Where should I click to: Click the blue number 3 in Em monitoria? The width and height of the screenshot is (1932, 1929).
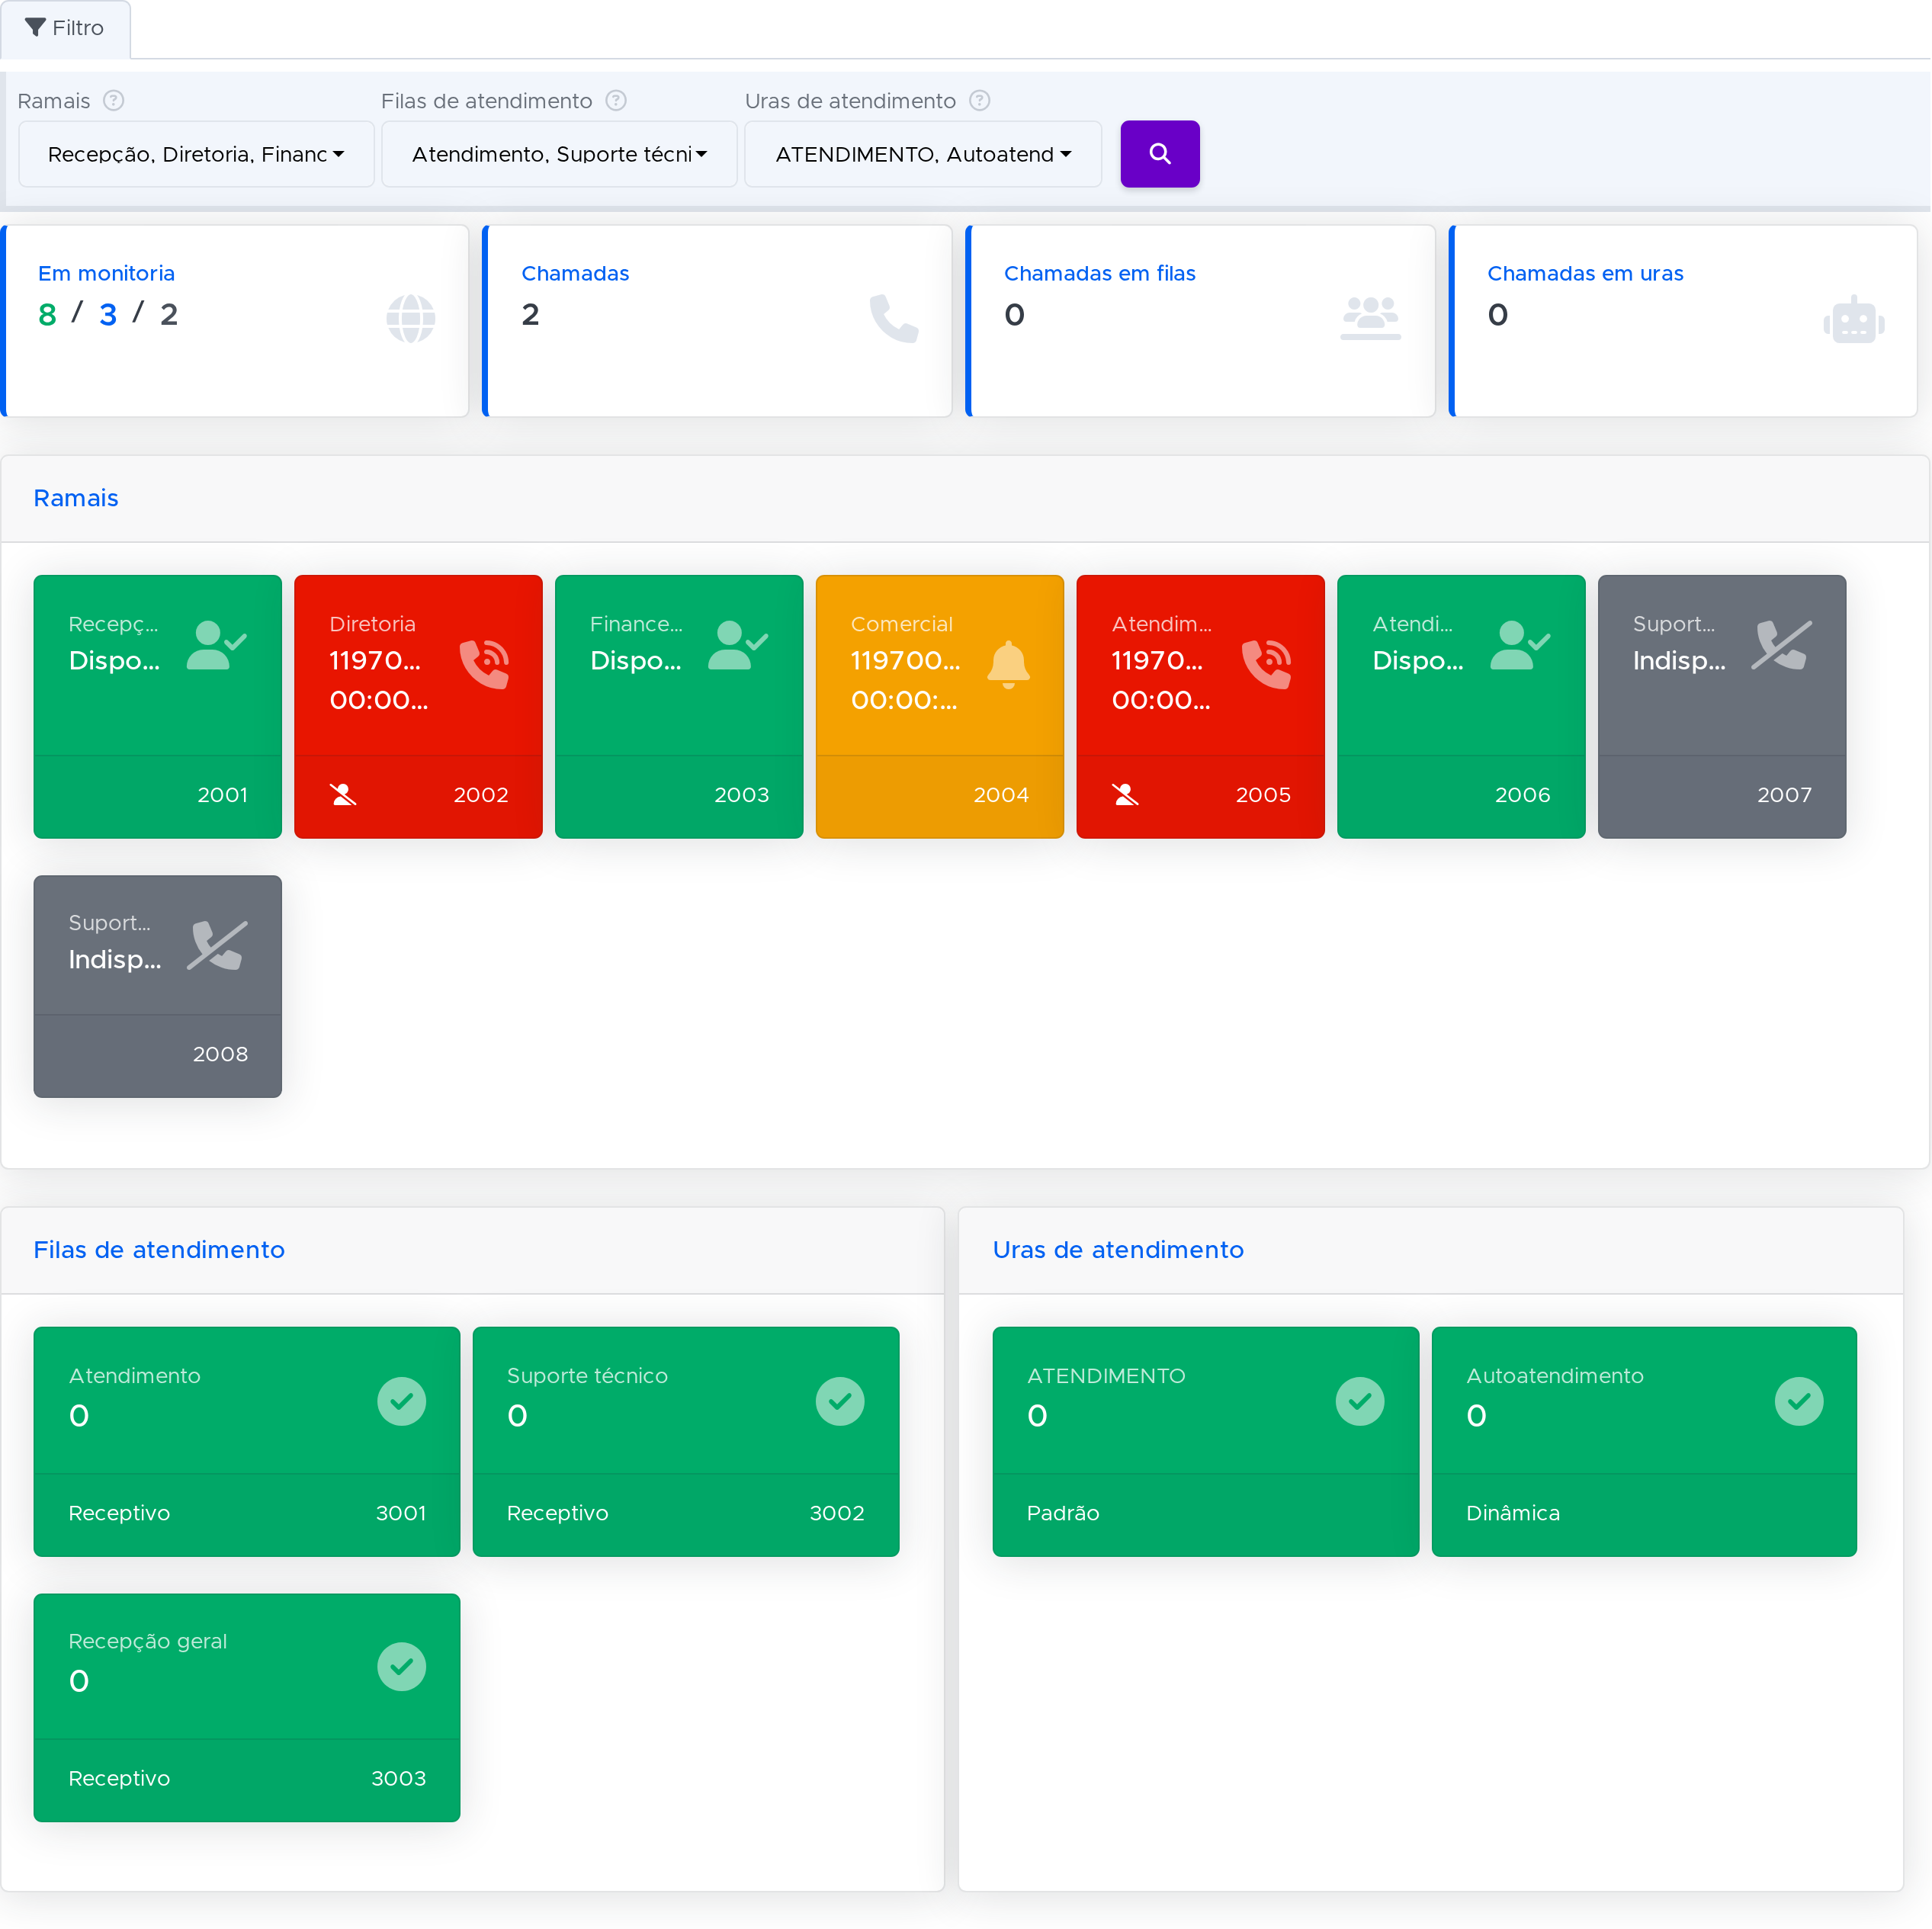coord(108,315)
